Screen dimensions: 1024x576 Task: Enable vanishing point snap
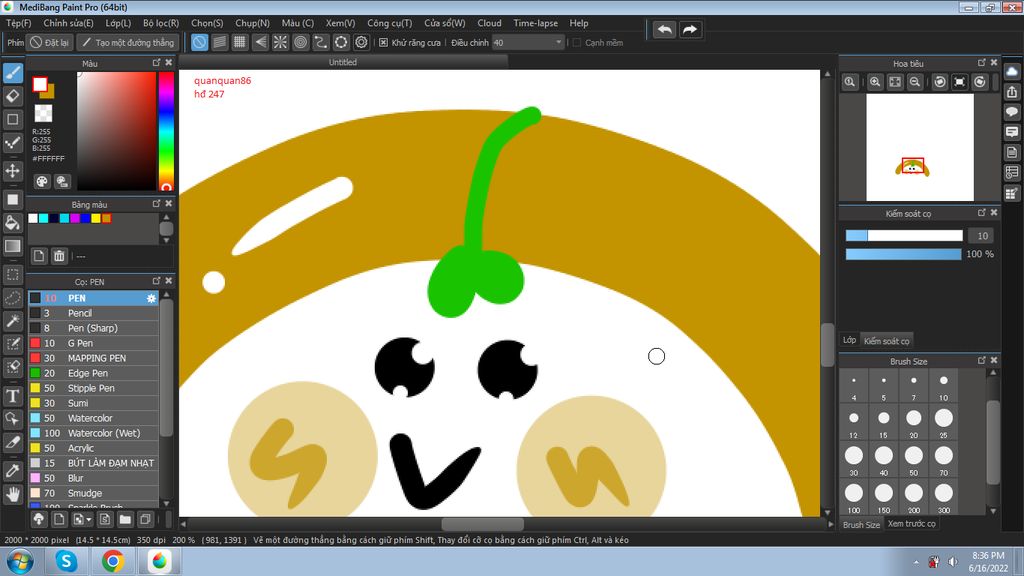tap(260, 42)
